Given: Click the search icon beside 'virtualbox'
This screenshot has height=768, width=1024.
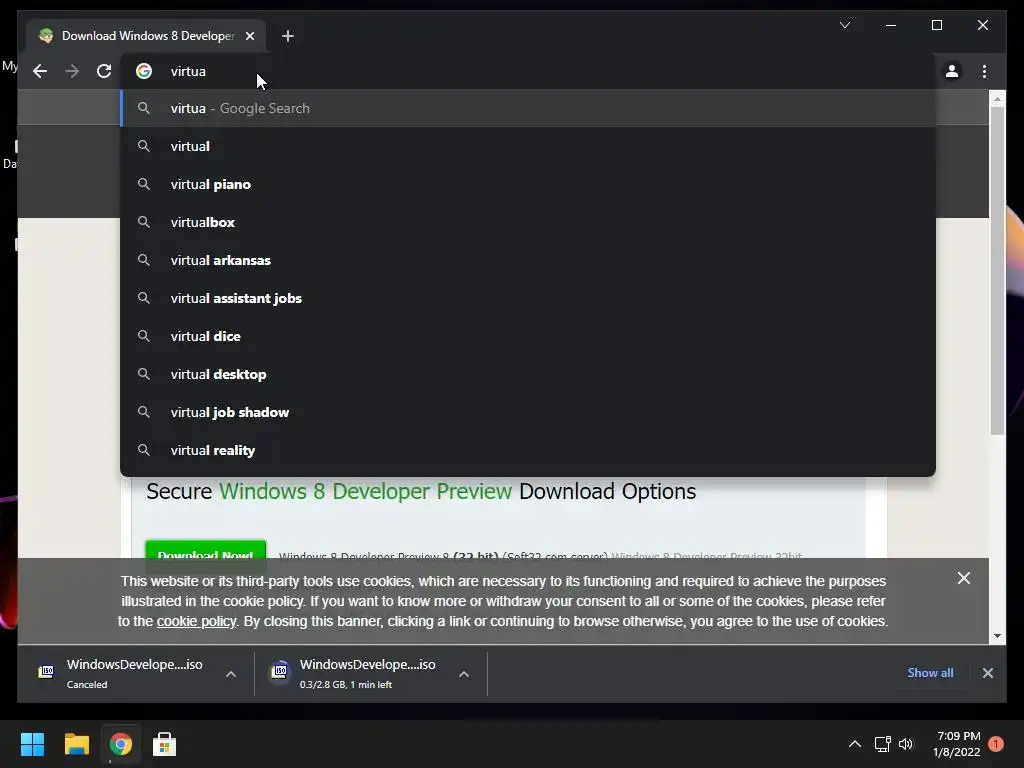Looking at the screenshot, I should (x=144, y=222).
